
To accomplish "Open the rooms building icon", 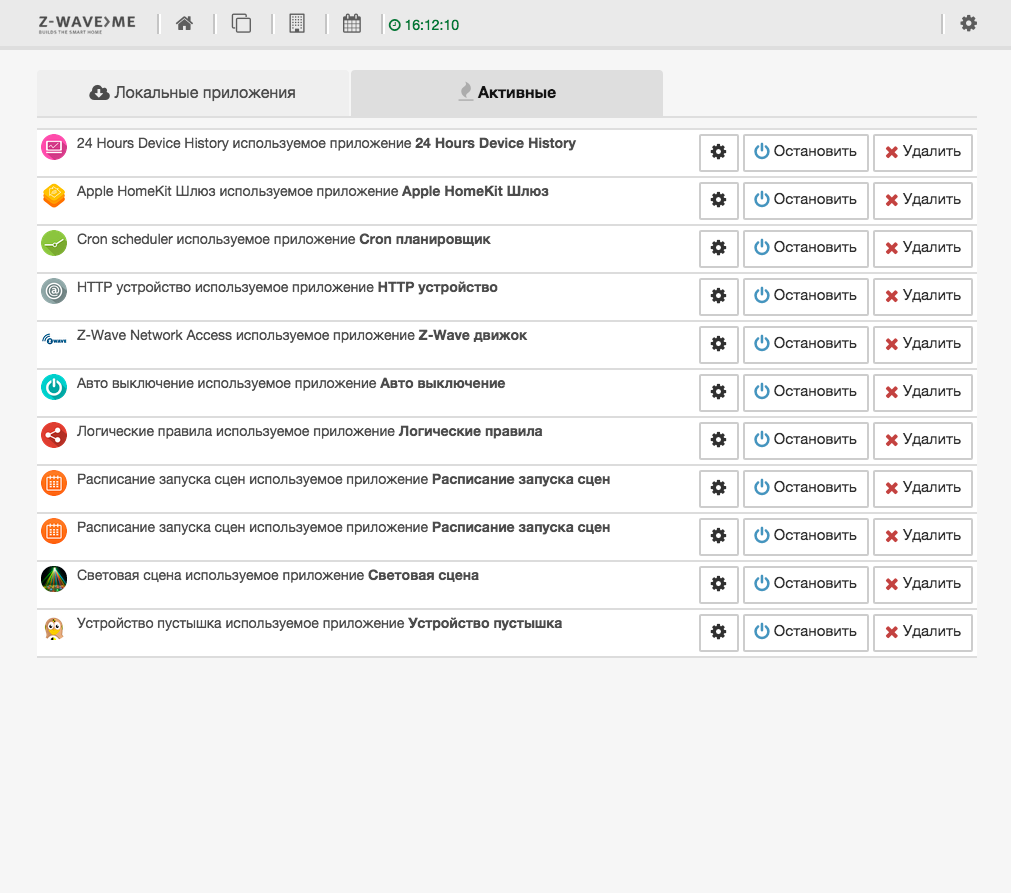I will point(297,24).
